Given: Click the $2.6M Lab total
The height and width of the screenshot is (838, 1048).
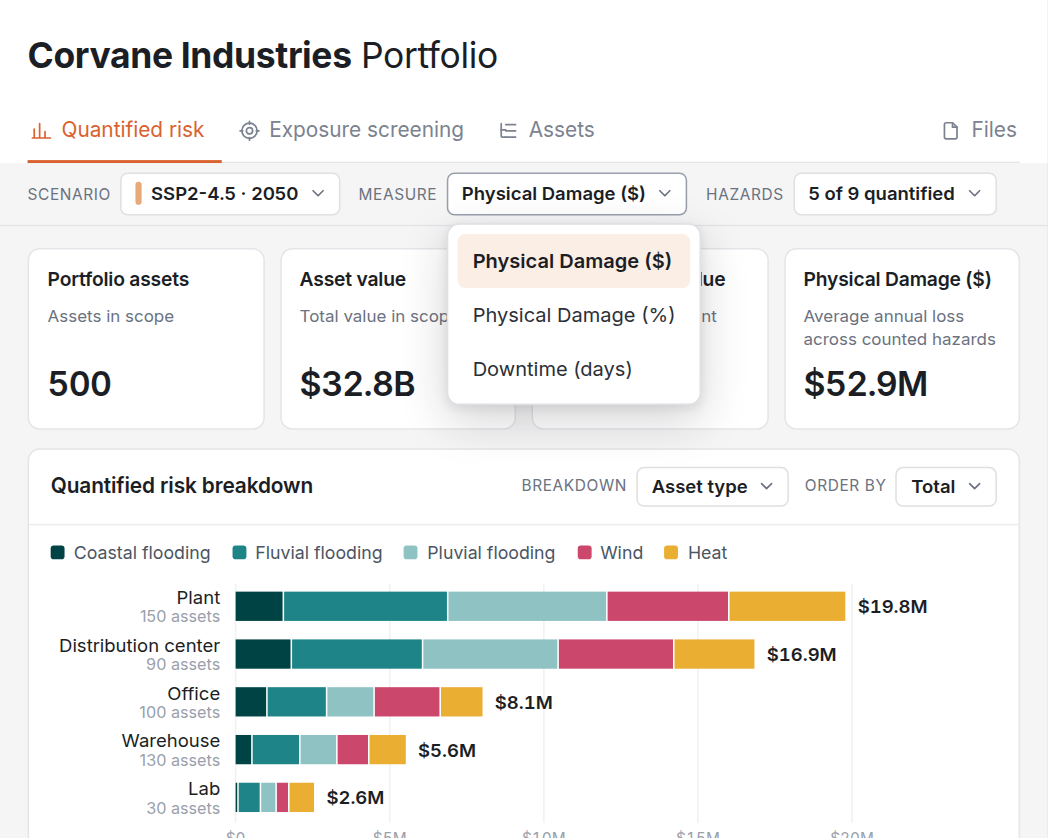Looking at the screenshot, I should pos(355,797).
